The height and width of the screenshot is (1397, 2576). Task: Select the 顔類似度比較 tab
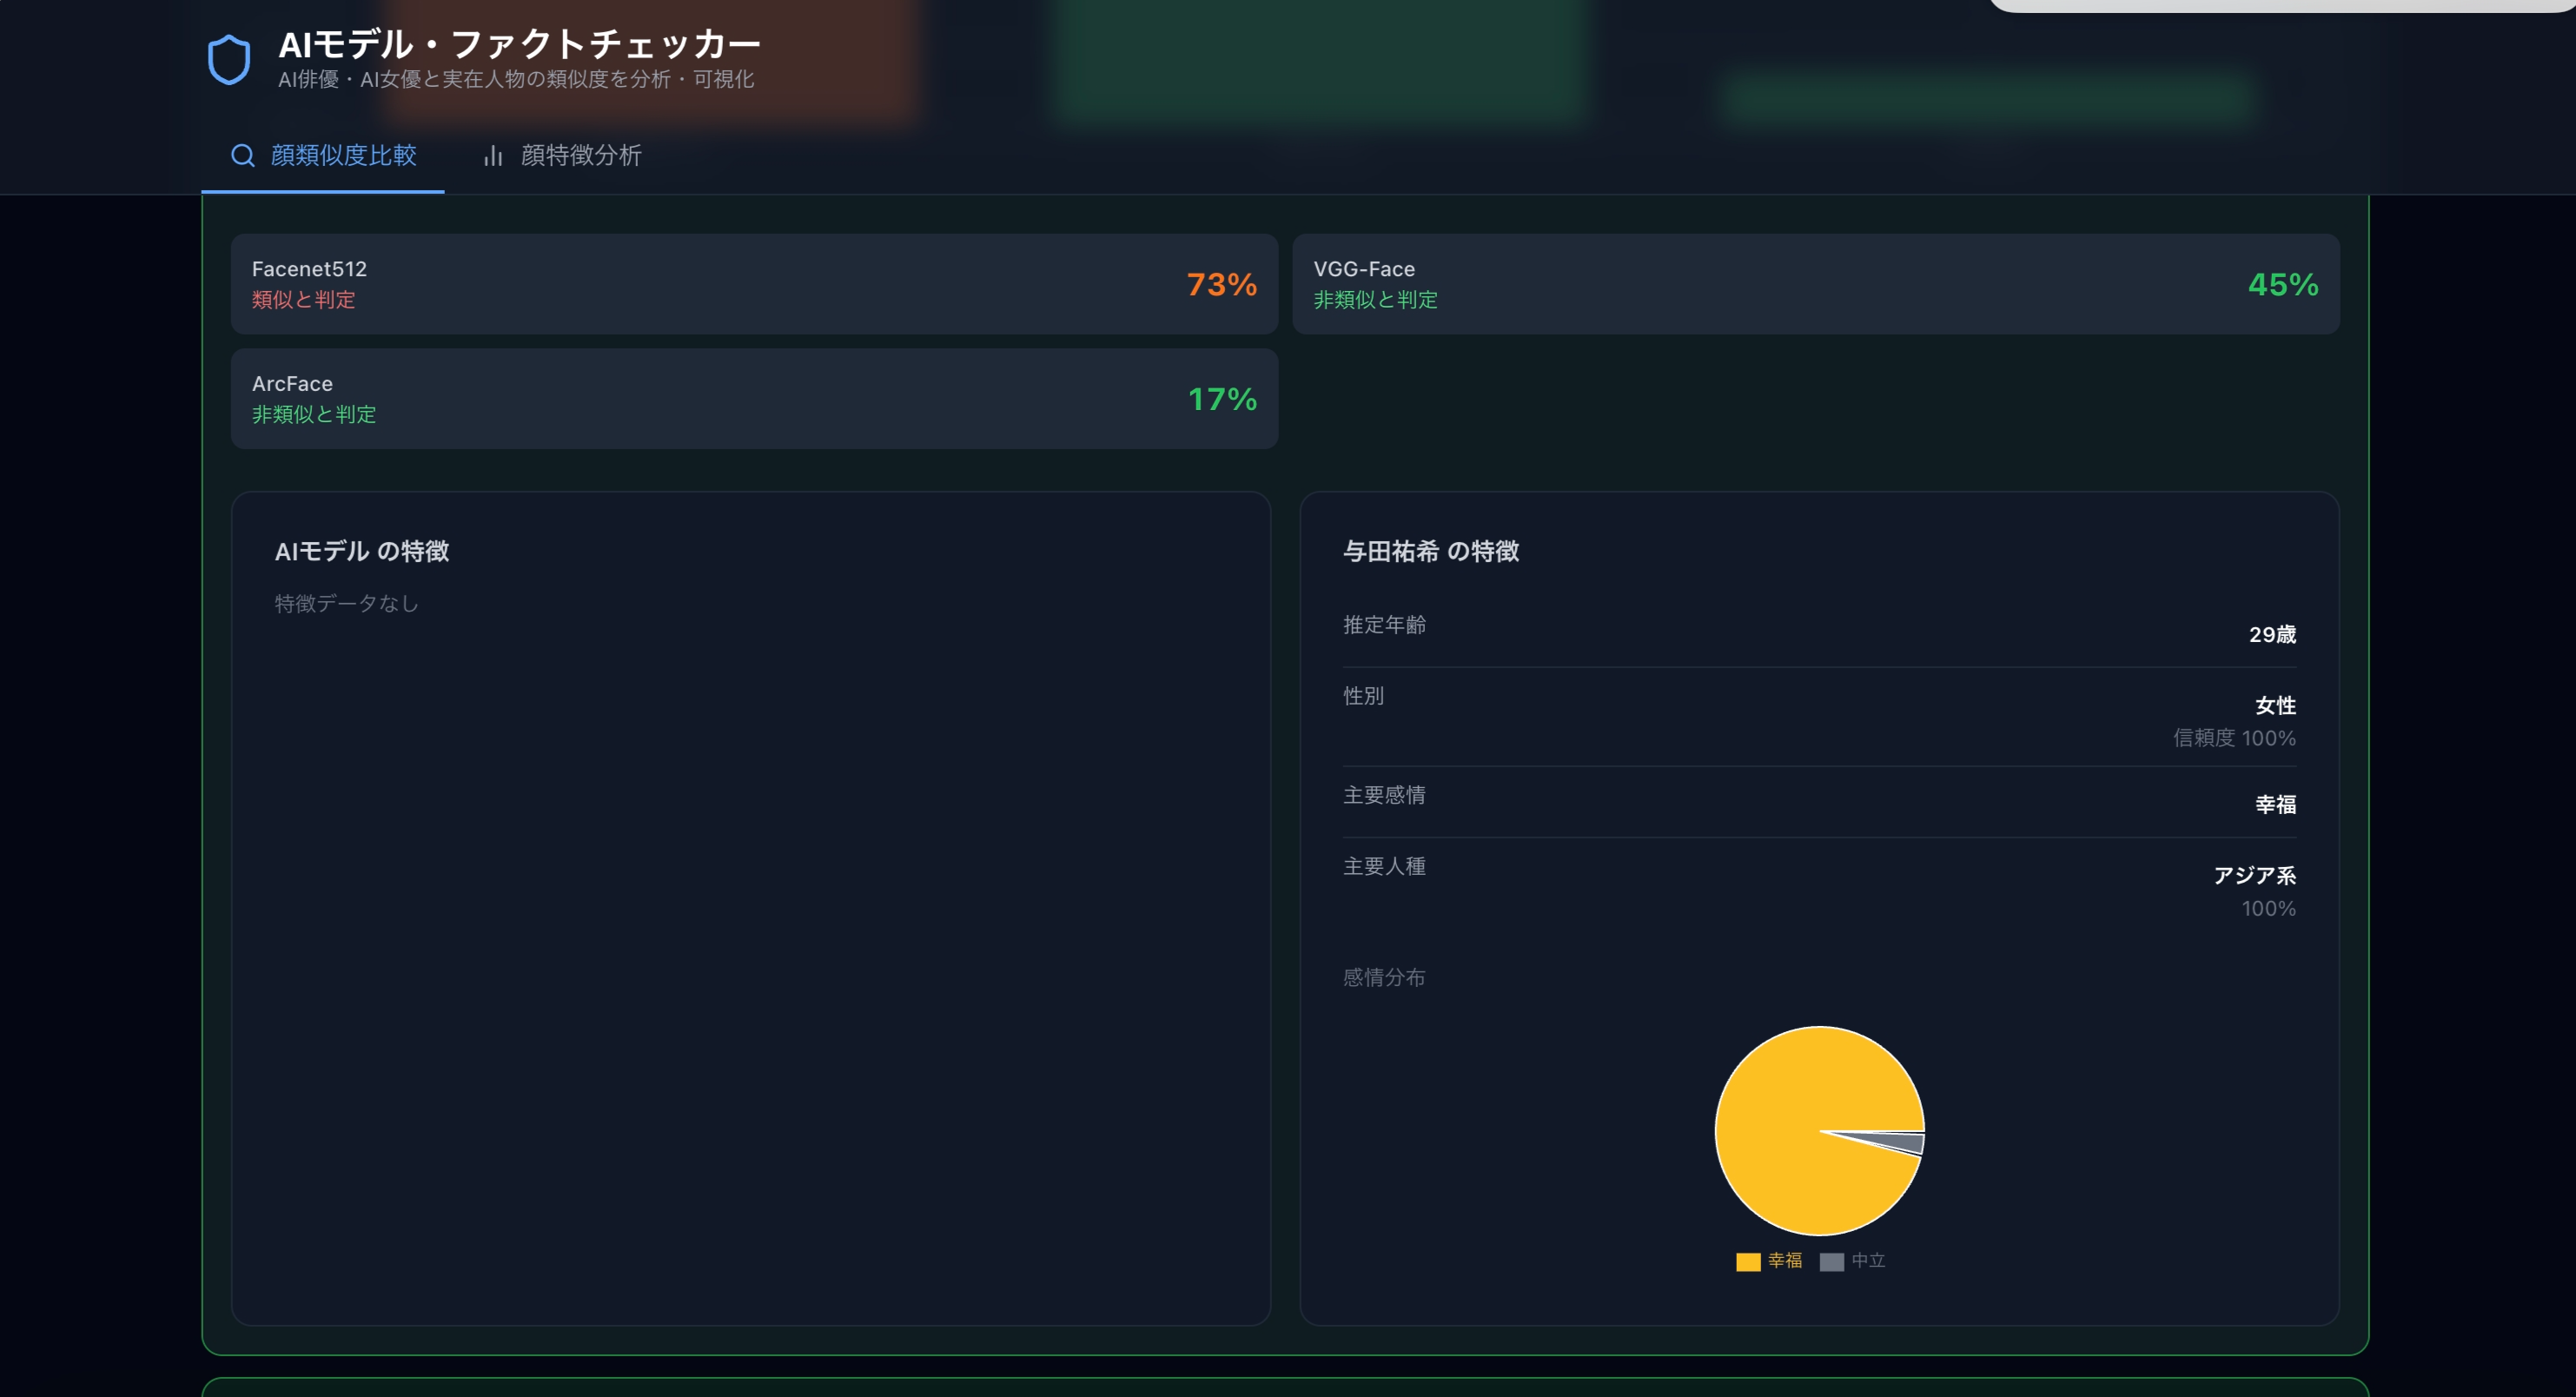[342, 156]
